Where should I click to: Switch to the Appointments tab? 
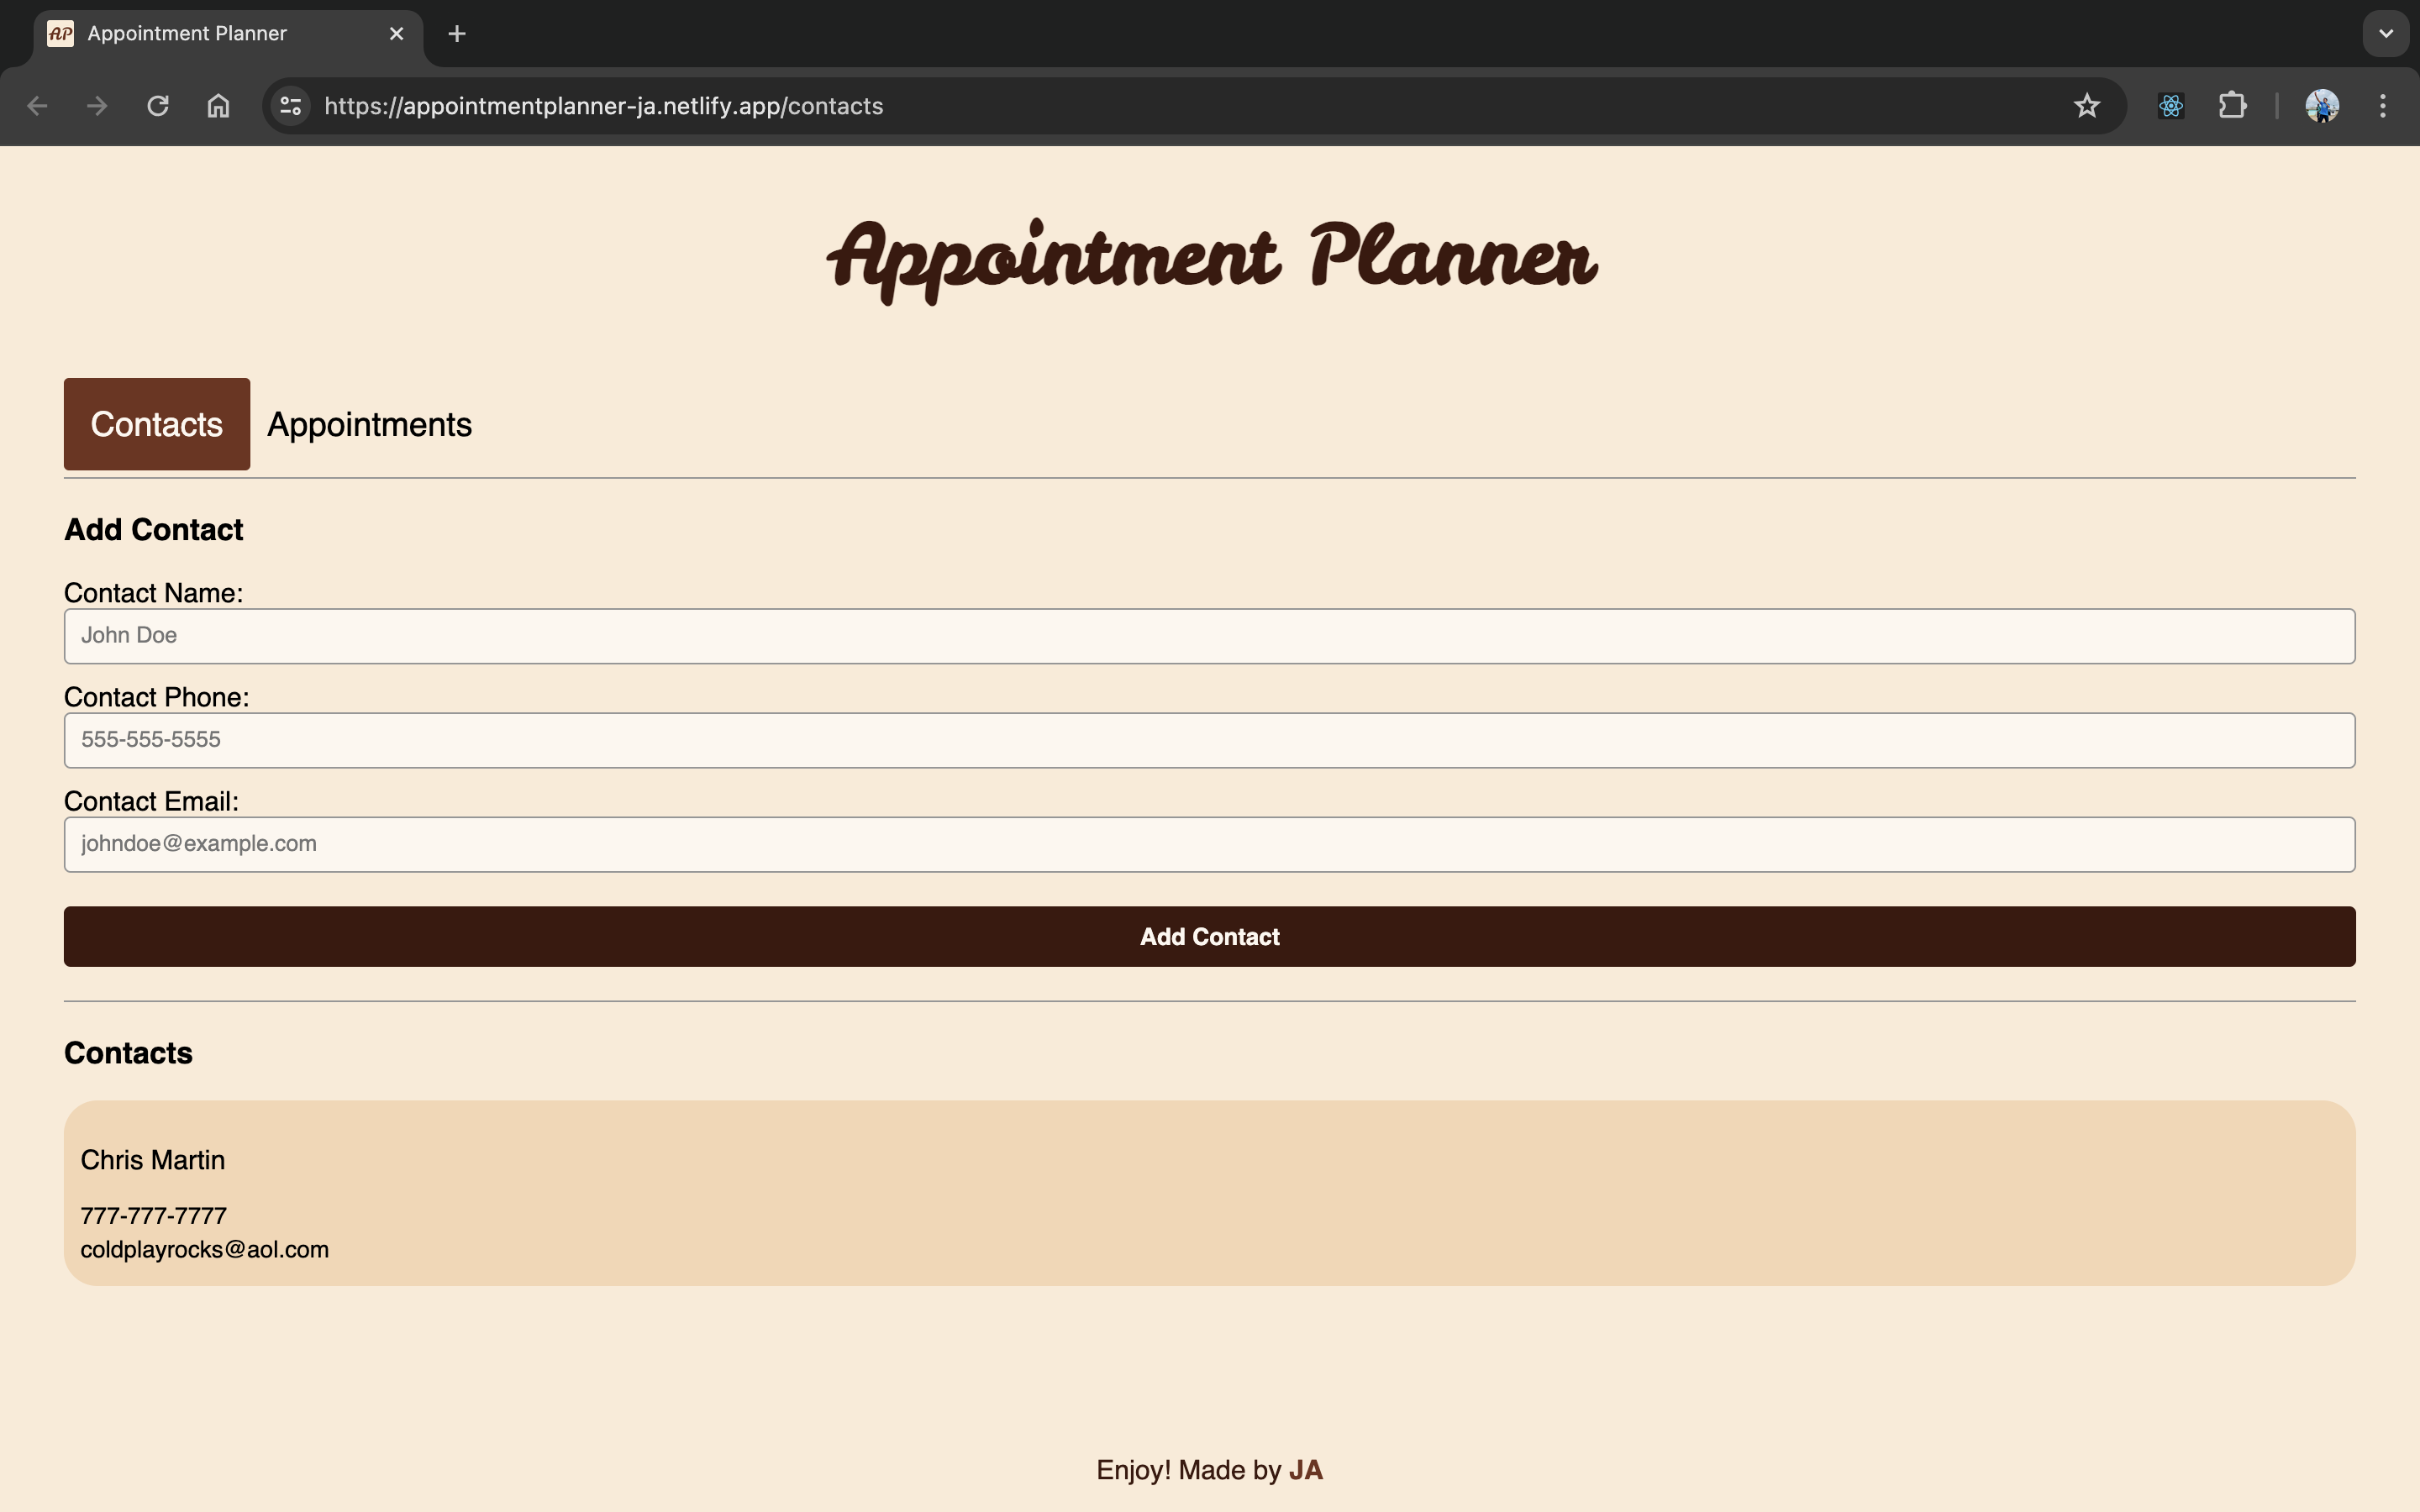370,423
